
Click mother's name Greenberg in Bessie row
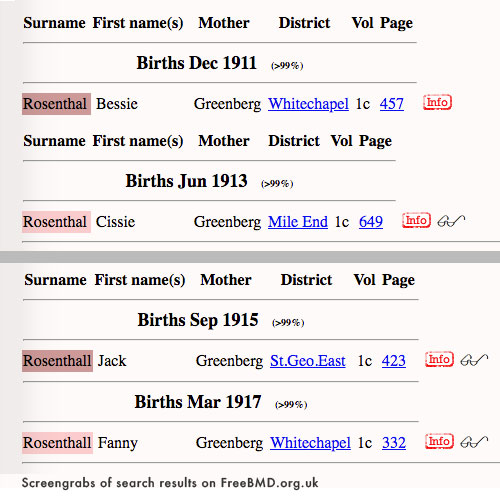[x=227, y=104]
